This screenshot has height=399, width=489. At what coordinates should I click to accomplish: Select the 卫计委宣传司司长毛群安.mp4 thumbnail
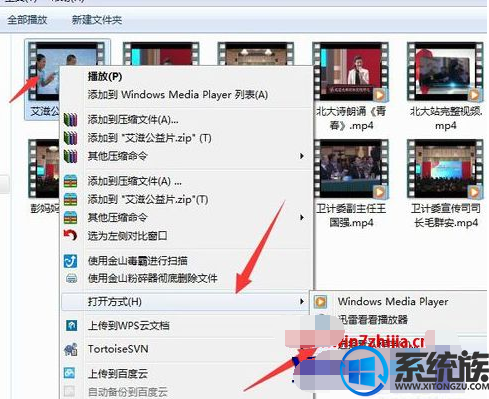coord(445,169)
